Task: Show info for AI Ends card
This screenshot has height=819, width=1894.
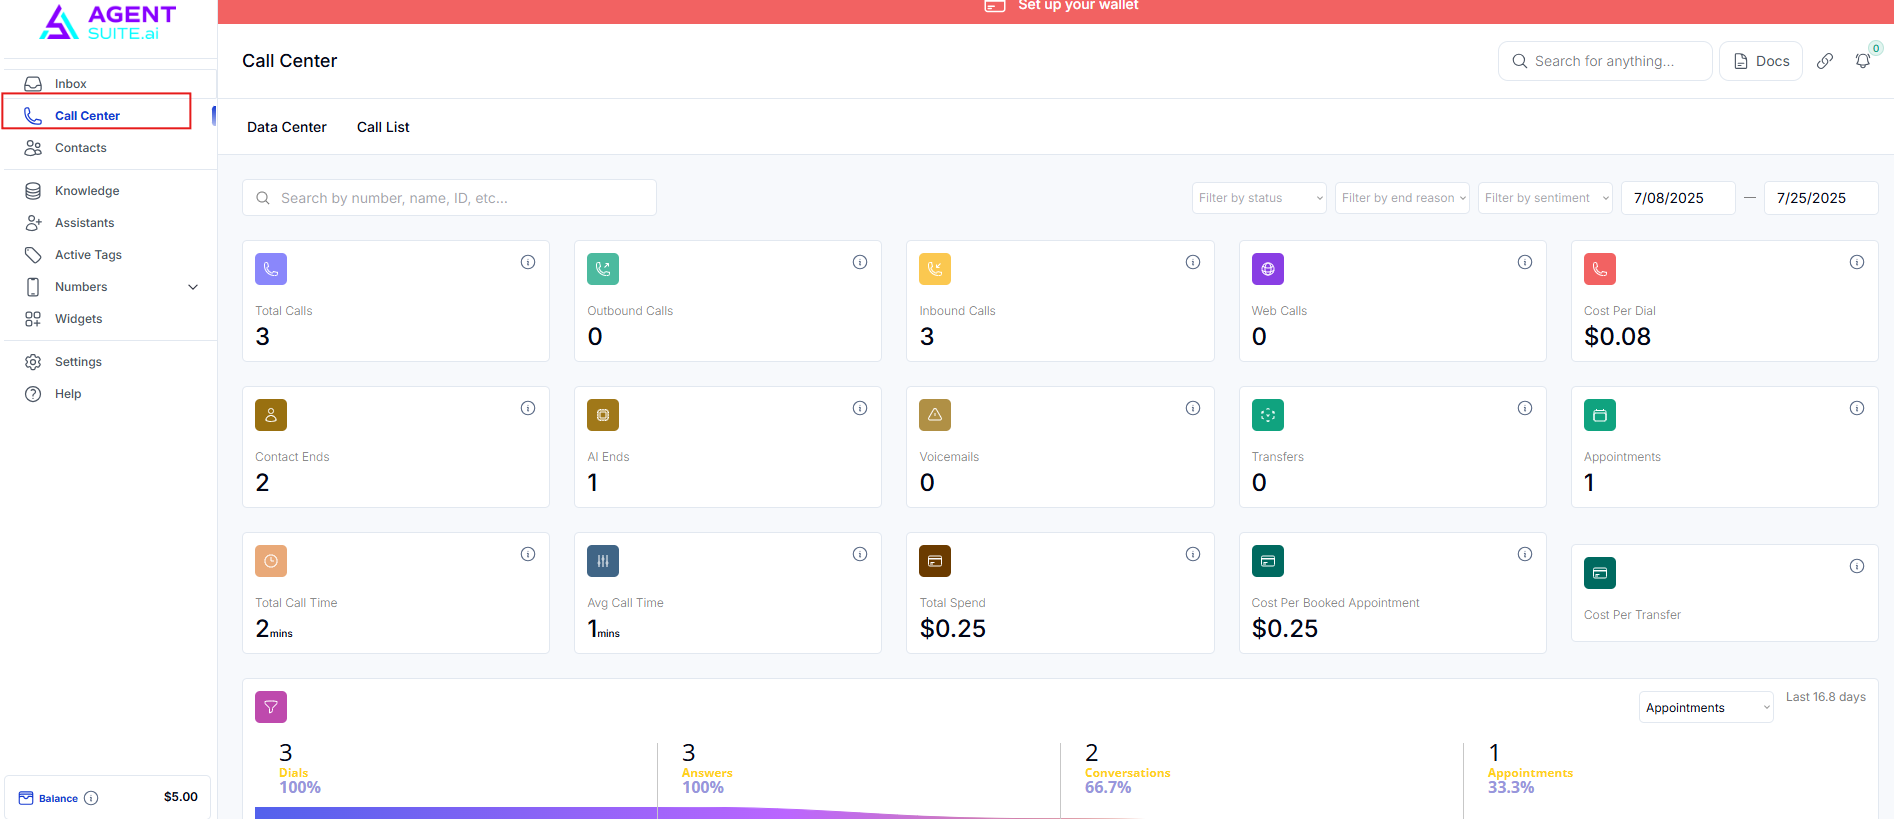Action: point(860,408)
